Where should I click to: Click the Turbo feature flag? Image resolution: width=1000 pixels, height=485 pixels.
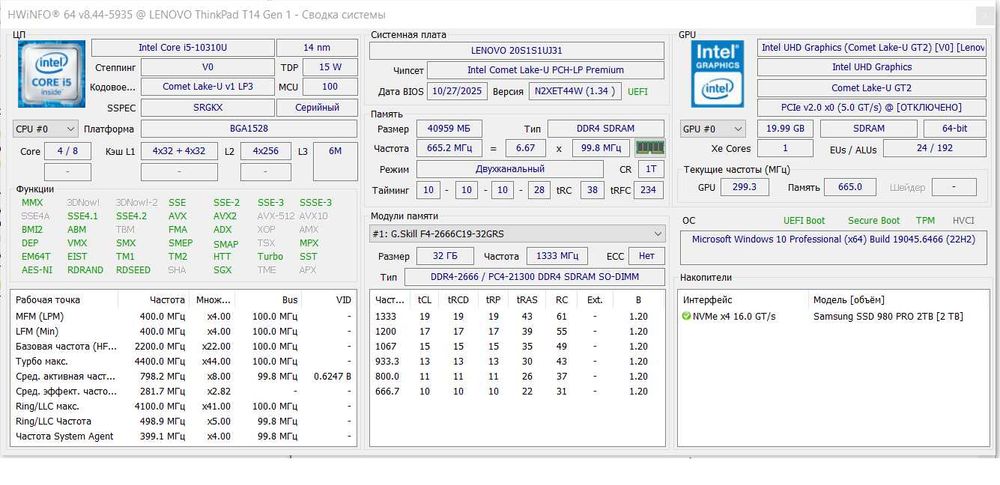pos(270,257)
